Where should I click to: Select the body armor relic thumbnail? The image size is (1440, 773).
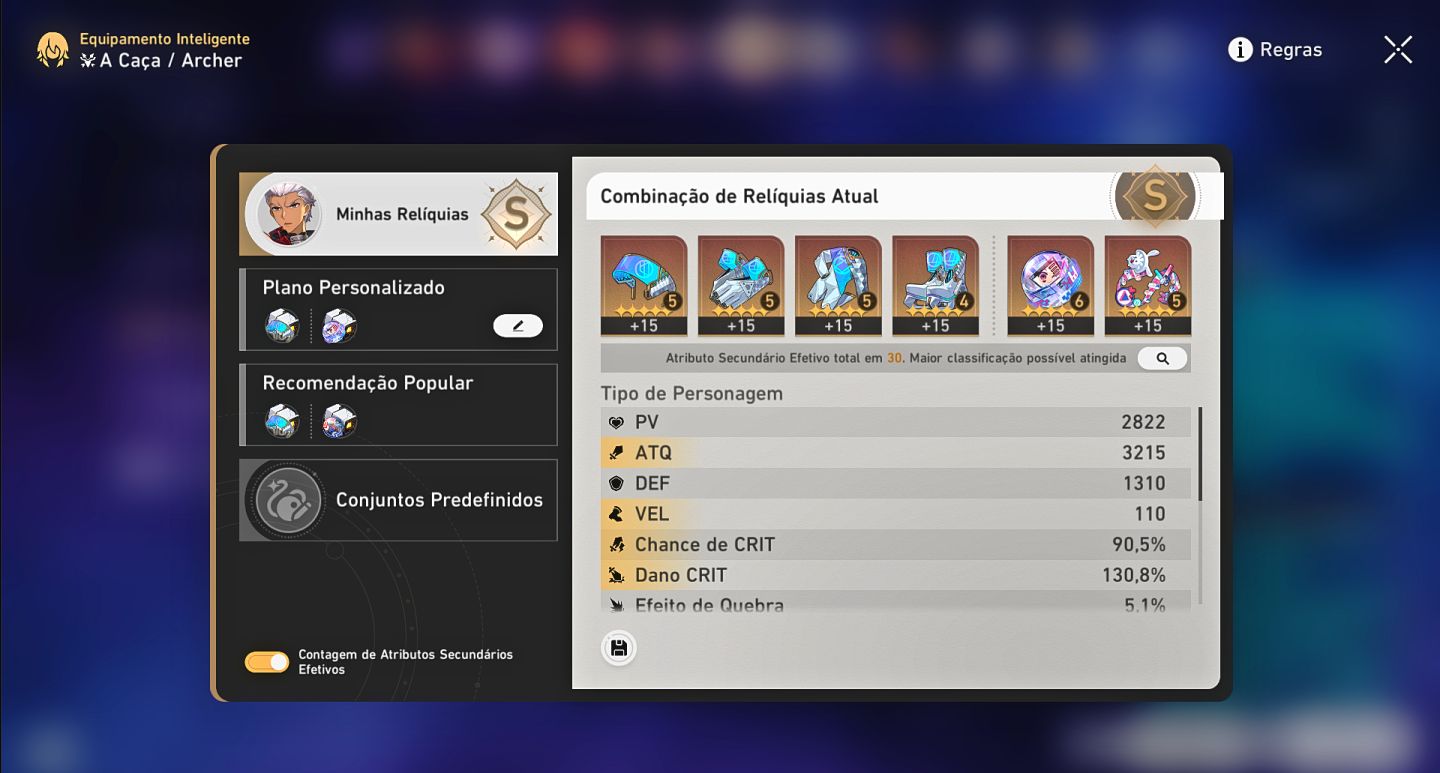838,286
